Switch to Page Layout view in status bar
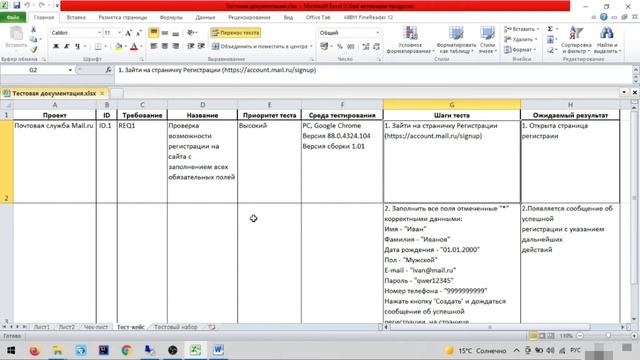 [x=542, y=336]
